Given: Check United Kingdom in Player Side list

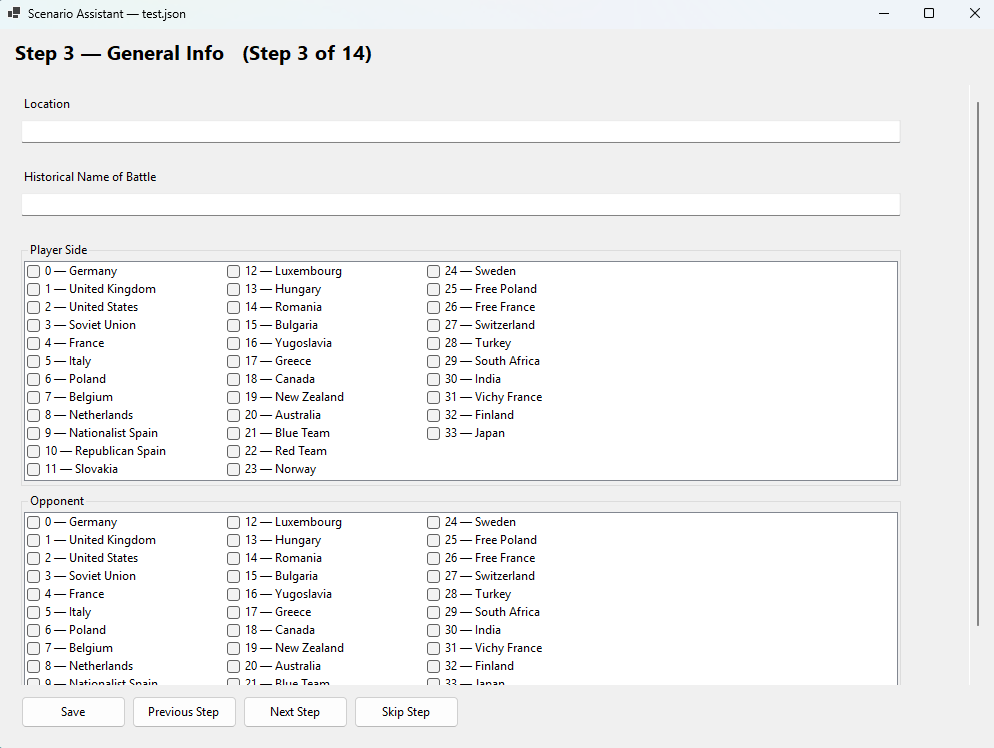Looking at the screenshot, I should click(x=34, y=289).
